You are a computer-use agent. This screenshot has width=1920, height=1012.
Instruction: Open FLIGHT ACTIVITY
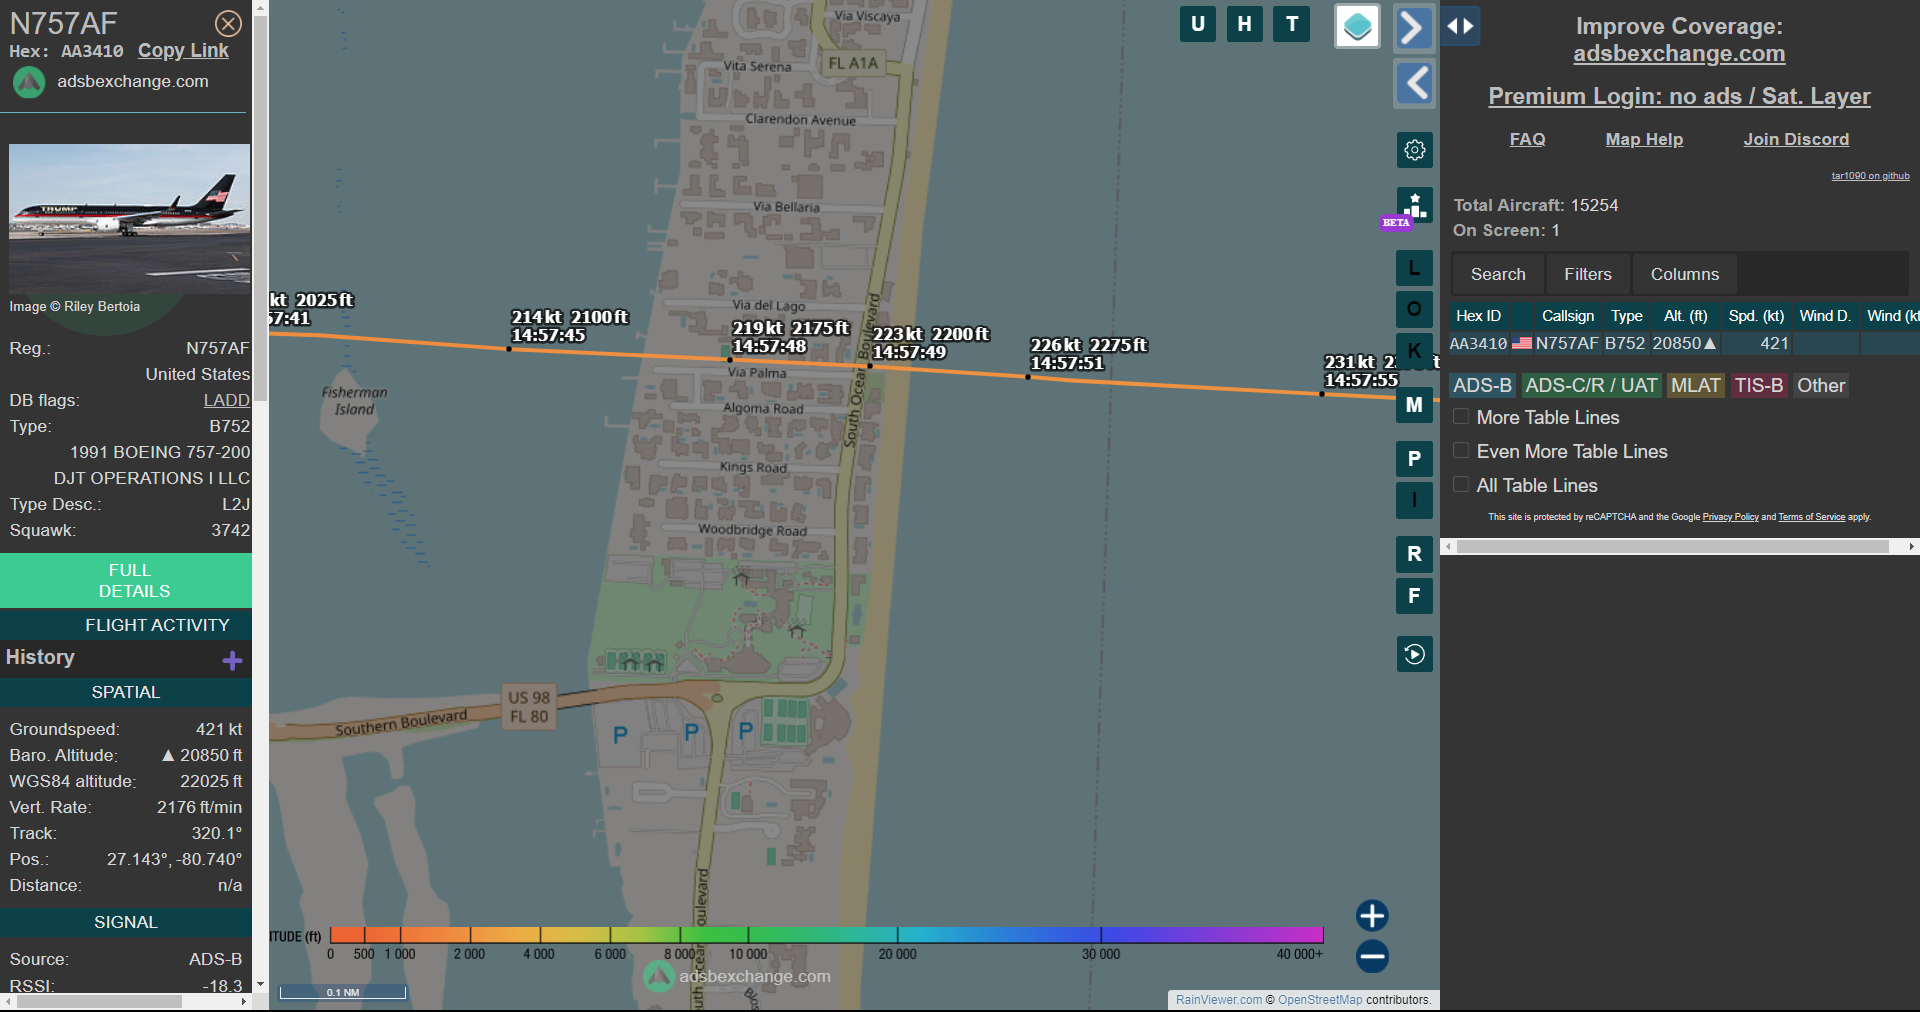coord(126,625)
